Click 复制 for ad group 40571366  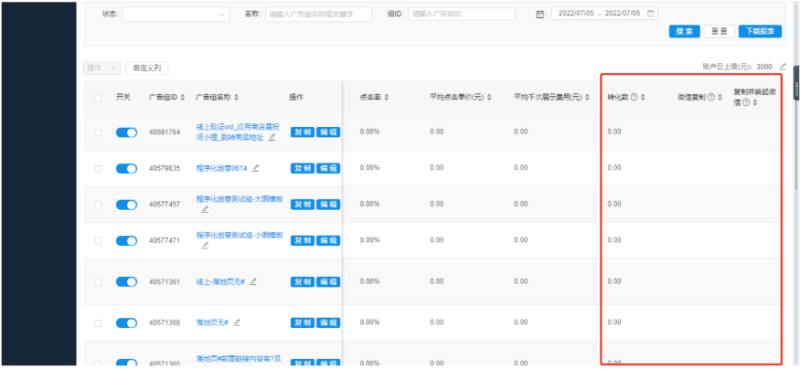(302, 323)
